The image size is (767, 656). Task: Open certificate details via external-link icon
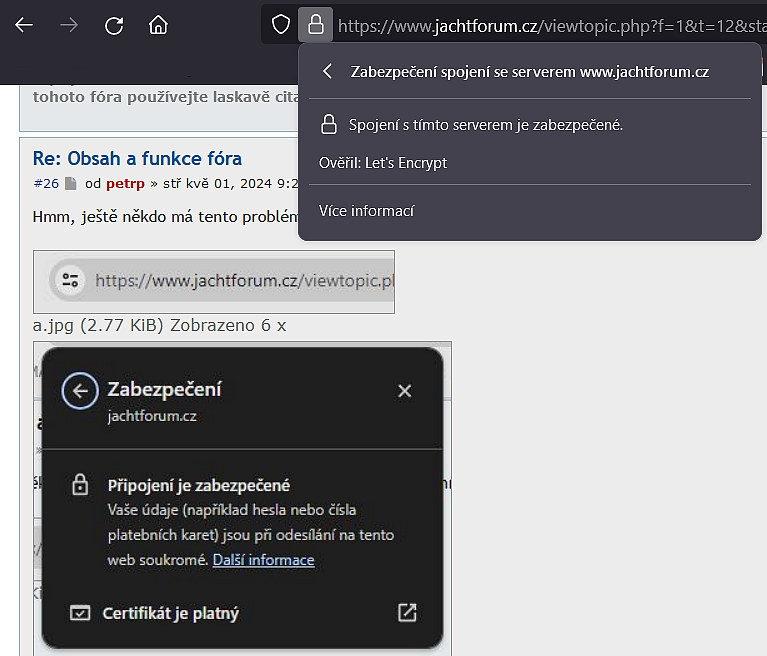click(x=407, y=612)
